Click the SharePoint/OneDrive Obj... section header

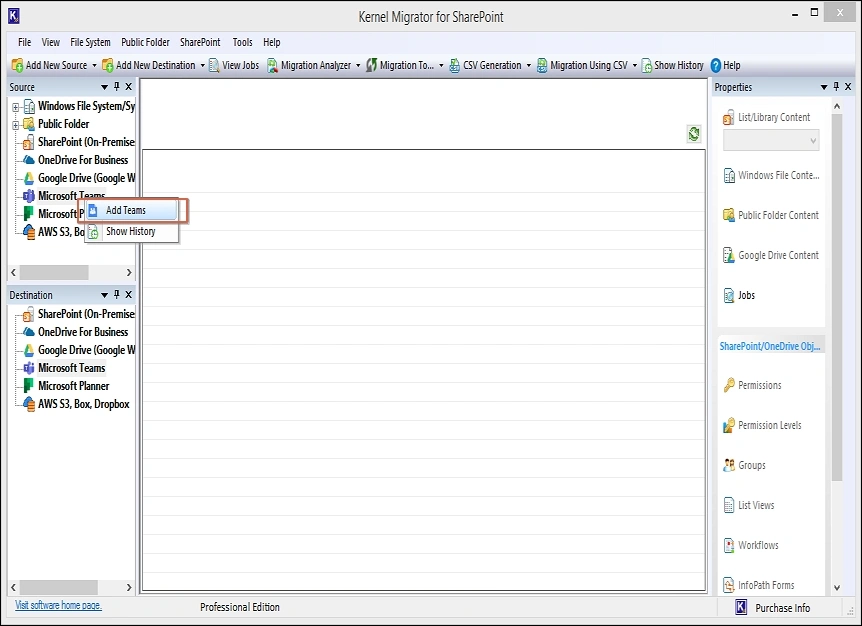(770, 346)
